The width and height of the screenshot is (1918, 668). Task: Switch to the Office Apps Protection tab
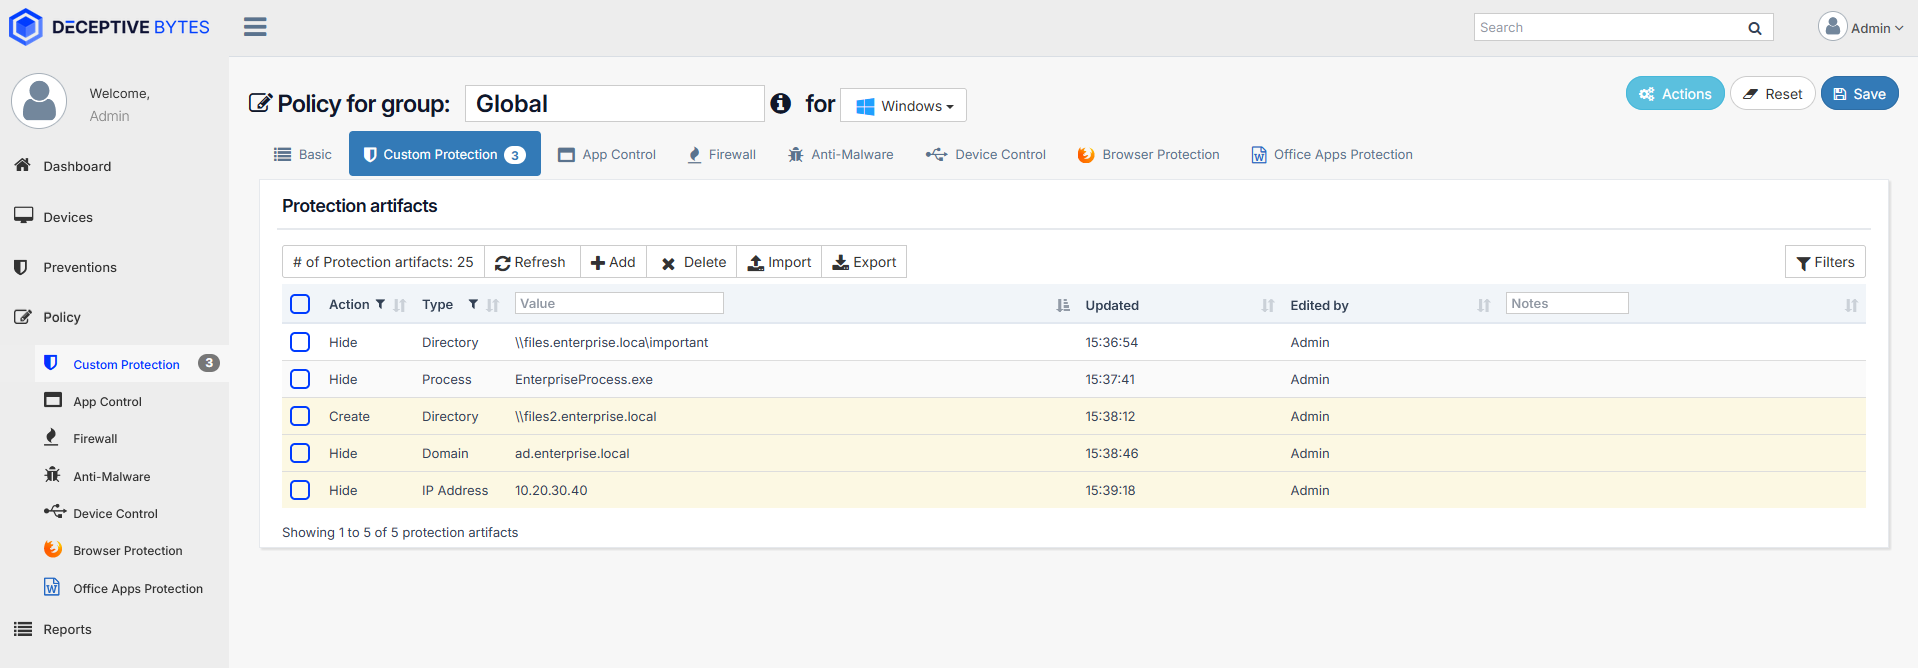click(1332, 154)
